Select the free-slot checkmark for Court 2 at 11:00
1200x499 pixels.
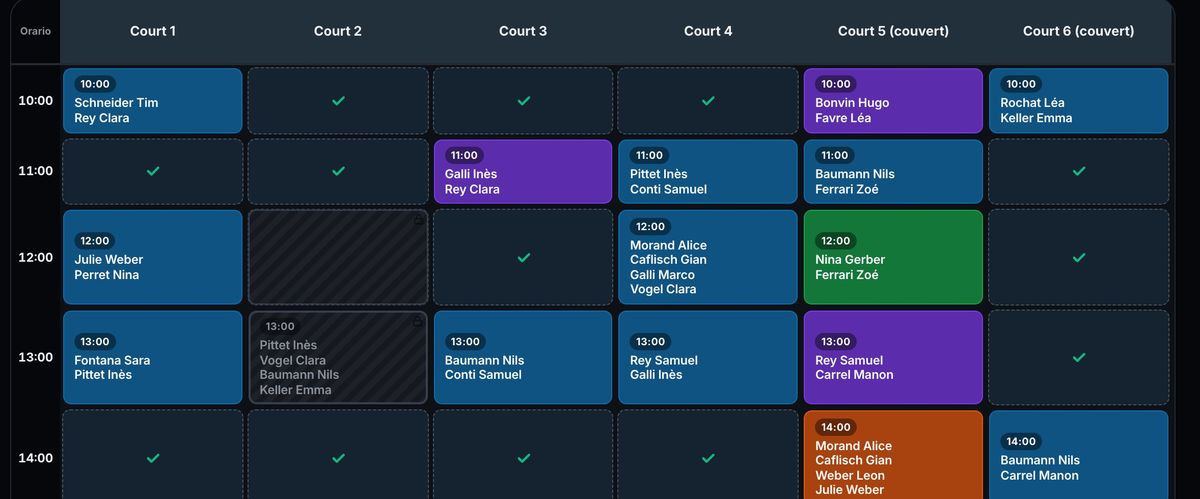[x=338, y=171]
